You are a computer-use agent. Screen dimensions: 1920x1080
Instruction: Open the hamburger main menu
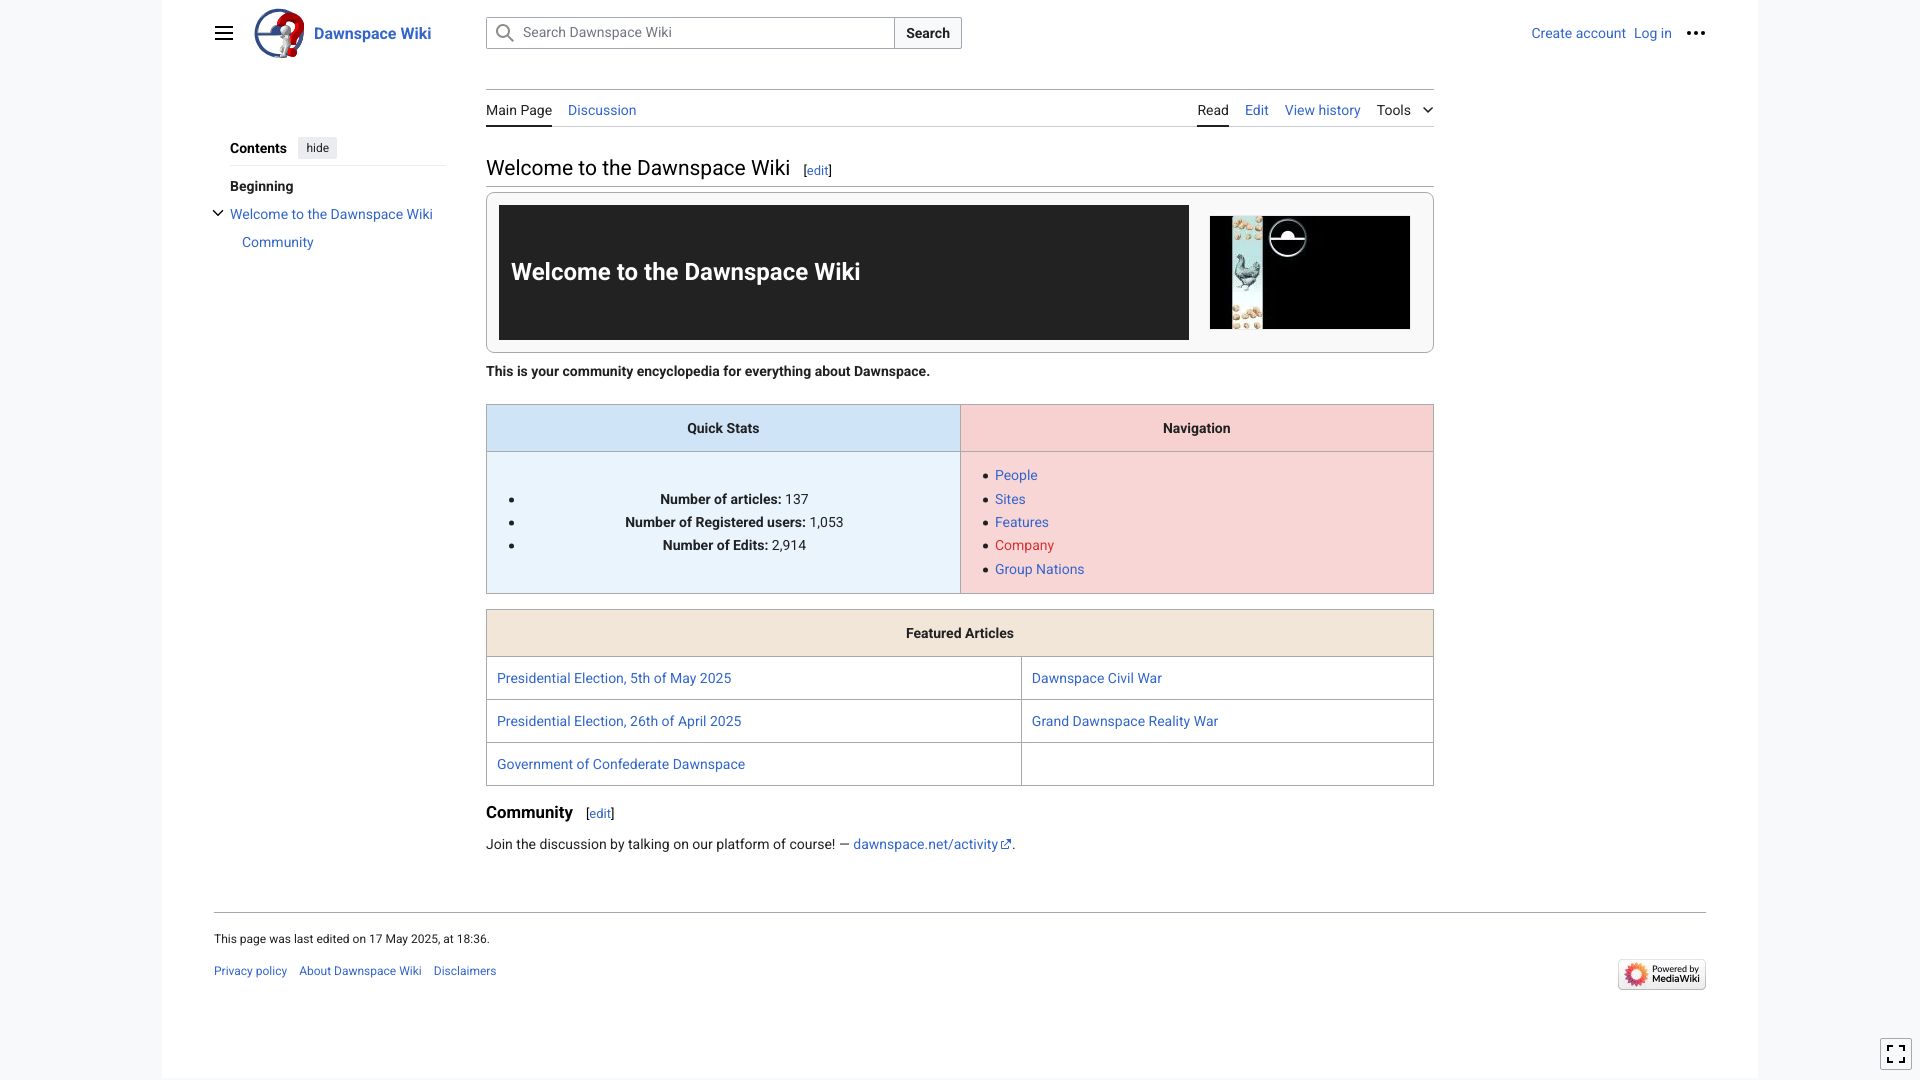coord(224,33)
